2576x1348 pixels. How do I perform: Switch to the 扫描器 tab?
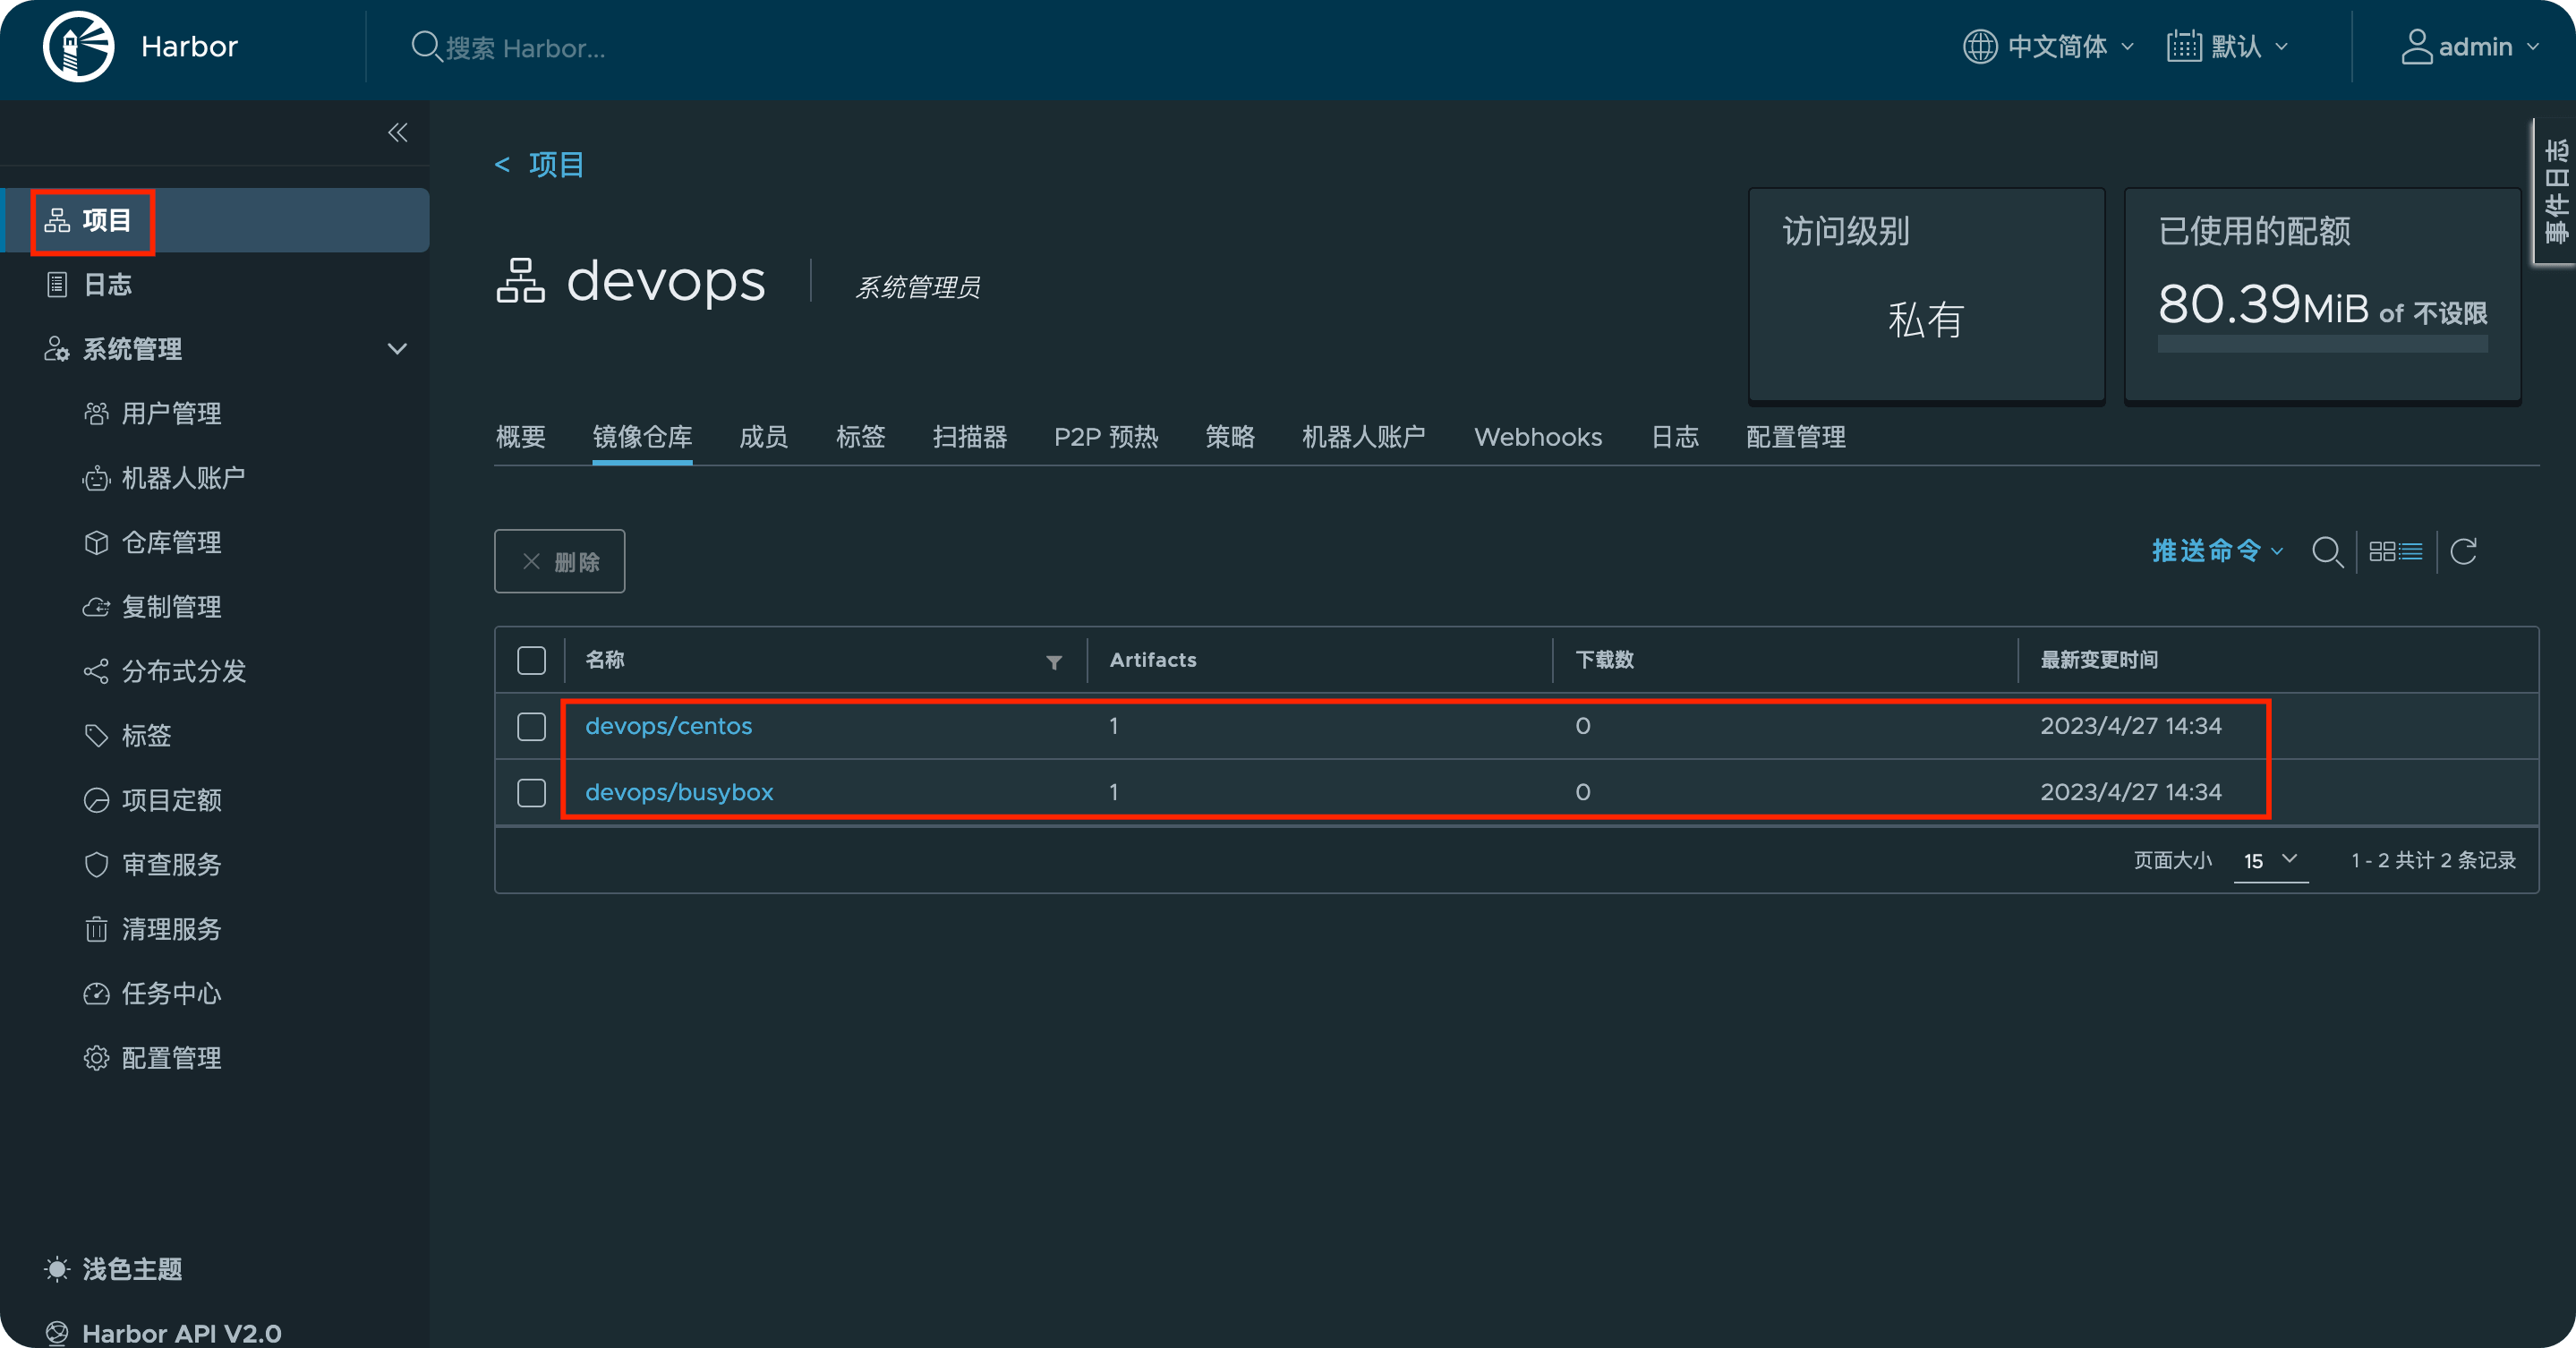(969, 437)
